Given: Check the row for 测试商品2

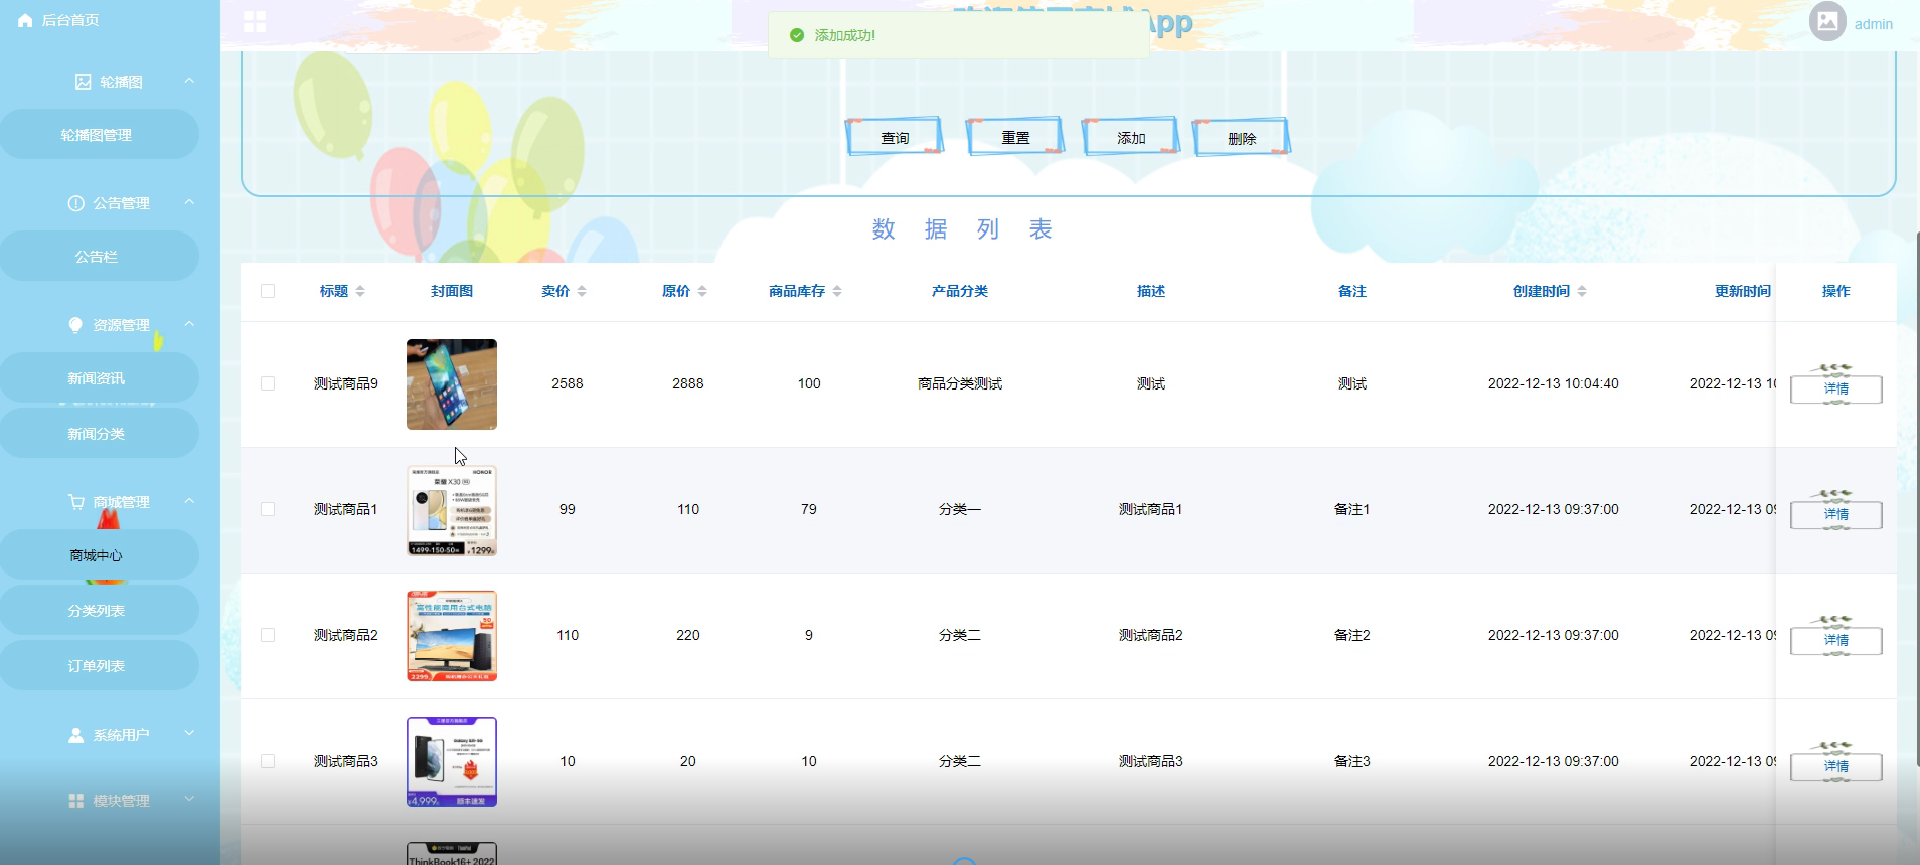Looking at the screenshot, I should click(x=268, y=635).
